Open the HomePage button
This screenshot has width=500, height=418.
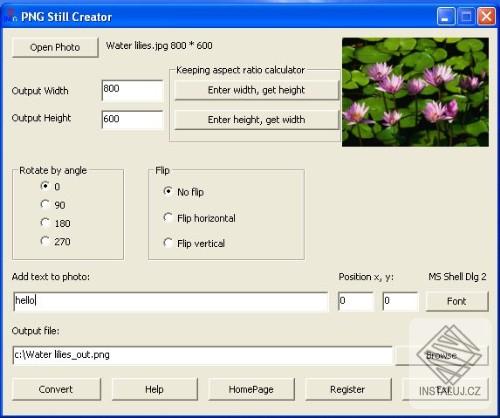pos(251,389)
